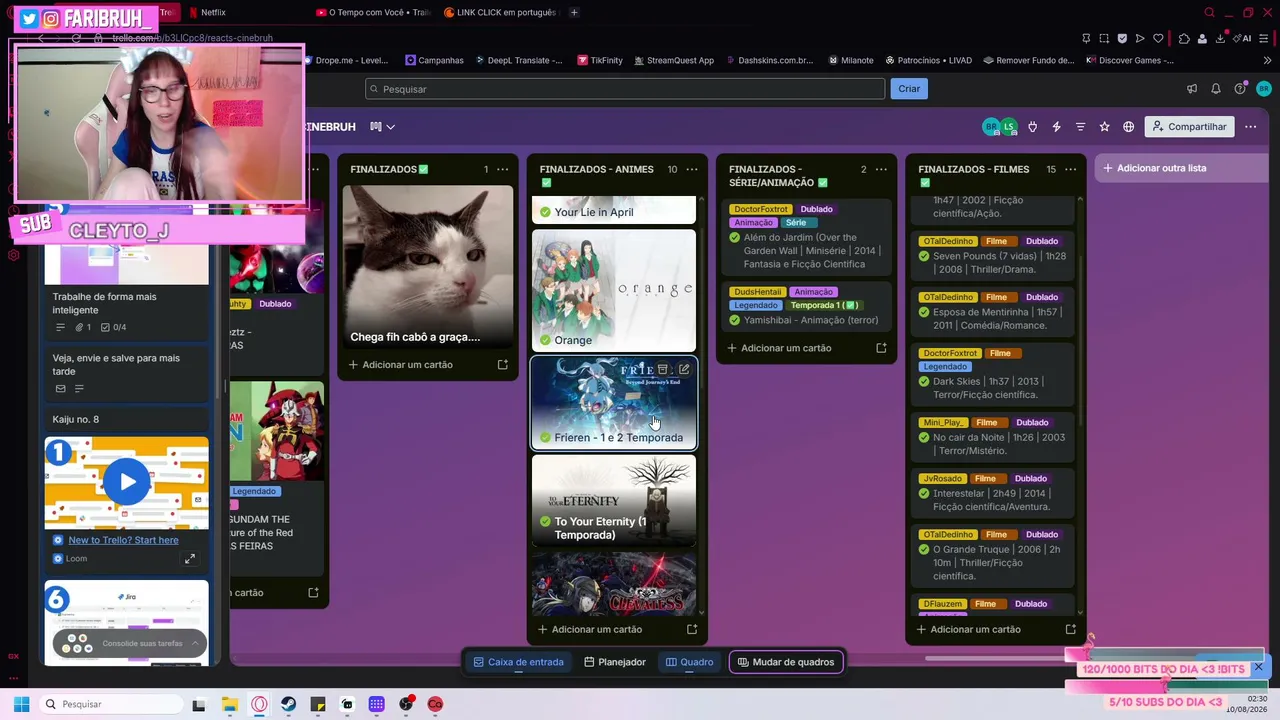Open the board view switcher dropdown
Viewport: 1280px width, 720px height.
click(382, 127)
